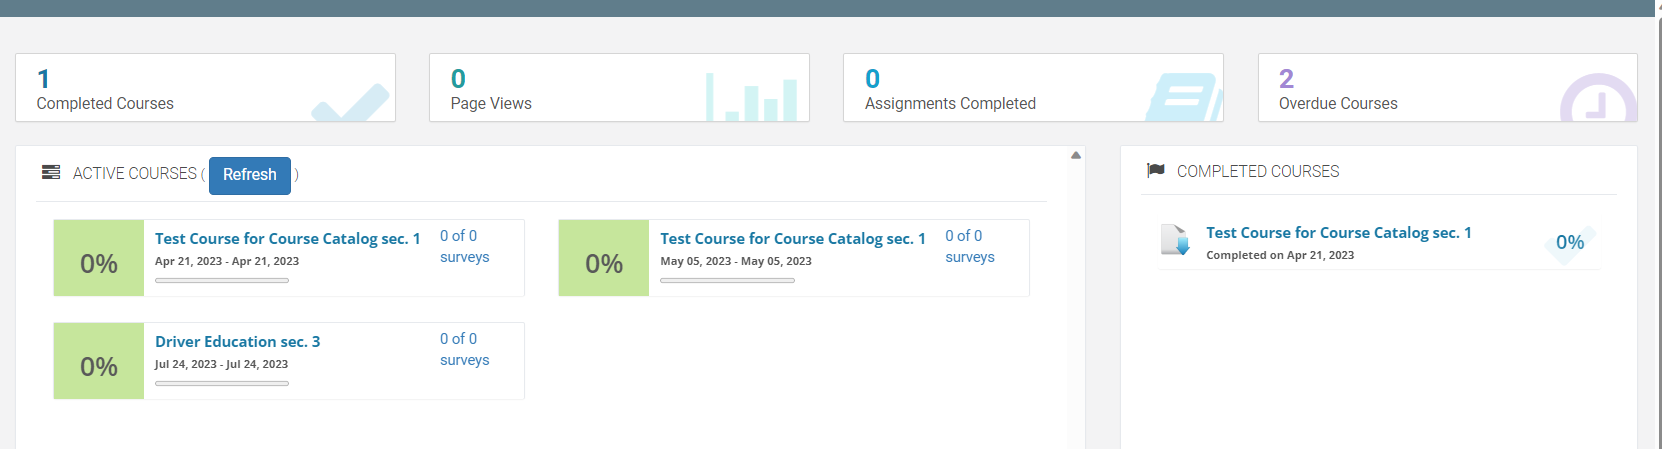Open completed Test Course for Course Catalog
Screen dimensions: 1662x449
[x=1338, y=233]
